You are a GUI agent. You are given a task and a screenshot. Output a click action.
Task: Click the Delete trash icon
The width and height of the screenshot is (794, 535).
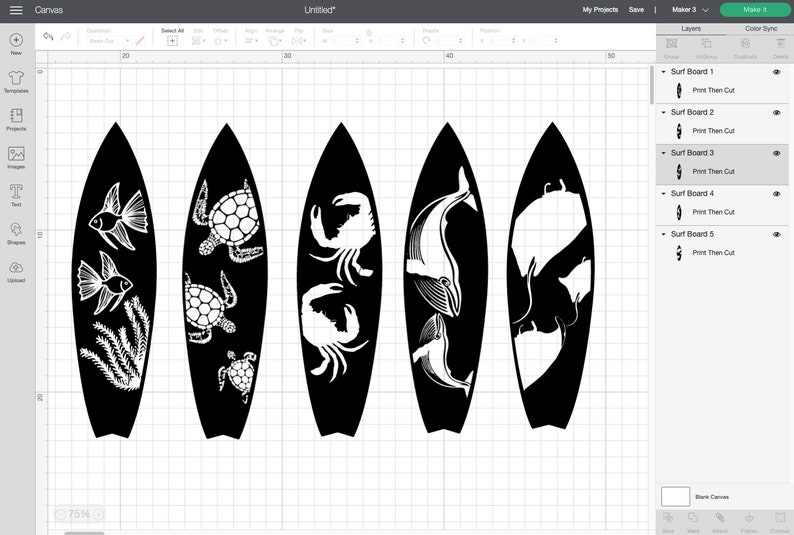pyautogui.click(x=780, y=44)
